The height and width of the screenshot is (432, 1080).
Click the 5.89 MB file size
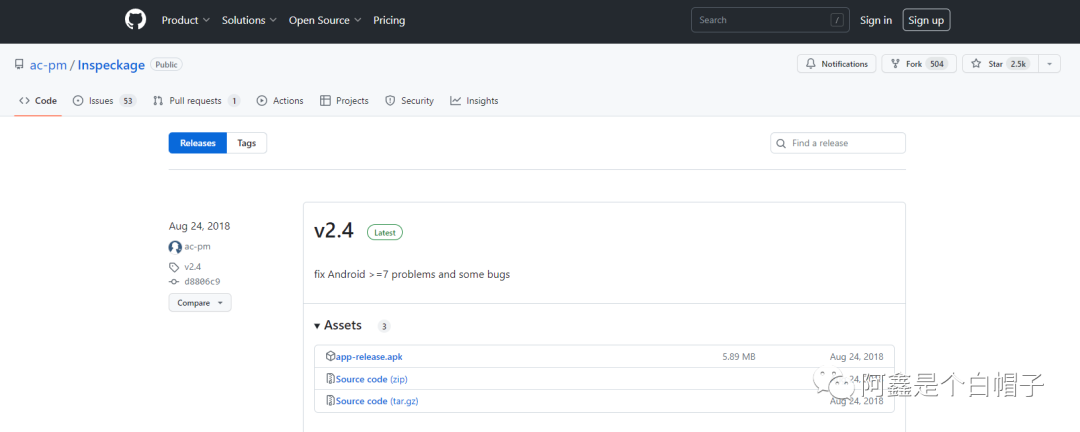pos(738,356)
